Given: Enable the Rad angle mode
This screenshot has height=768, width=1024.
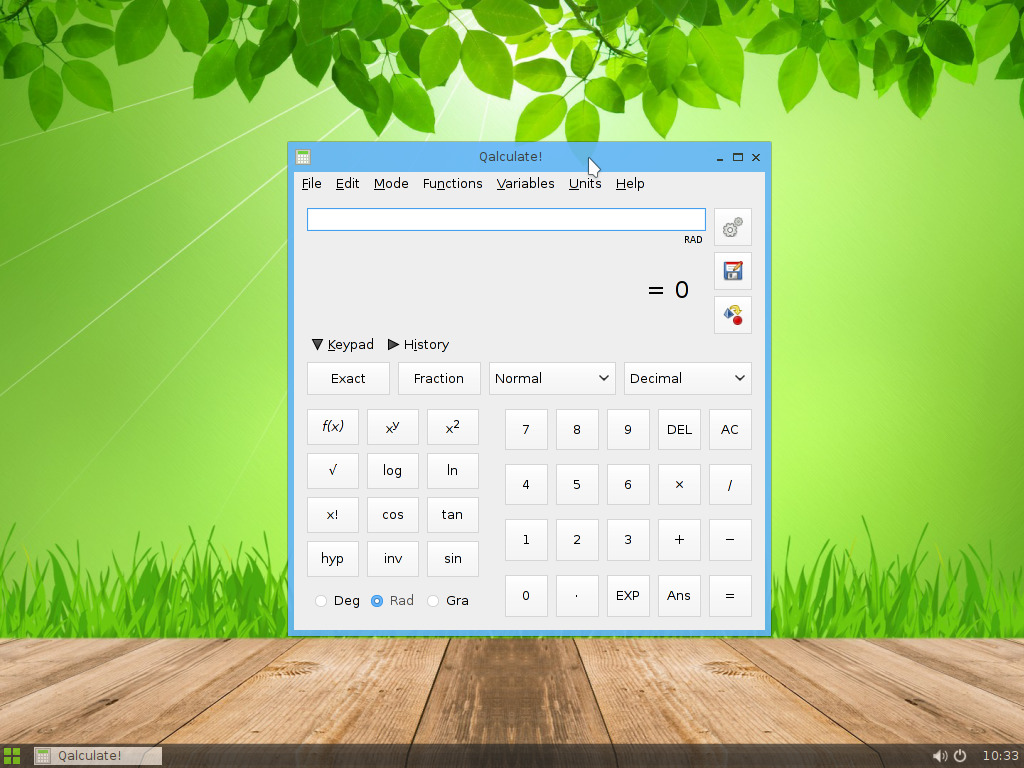Looking at the screenshot, I should (x=377, y=600).
